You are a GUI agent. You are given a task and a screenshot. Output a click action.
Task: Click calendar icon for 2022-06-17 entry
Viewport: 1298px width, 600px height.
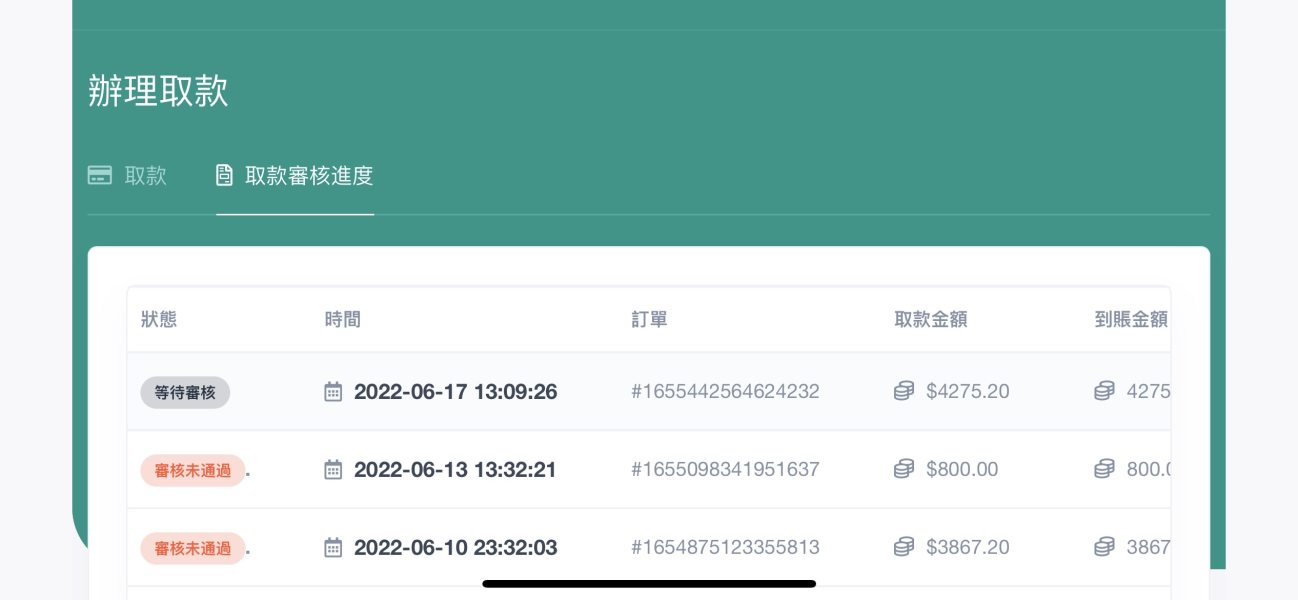point(333,392)
